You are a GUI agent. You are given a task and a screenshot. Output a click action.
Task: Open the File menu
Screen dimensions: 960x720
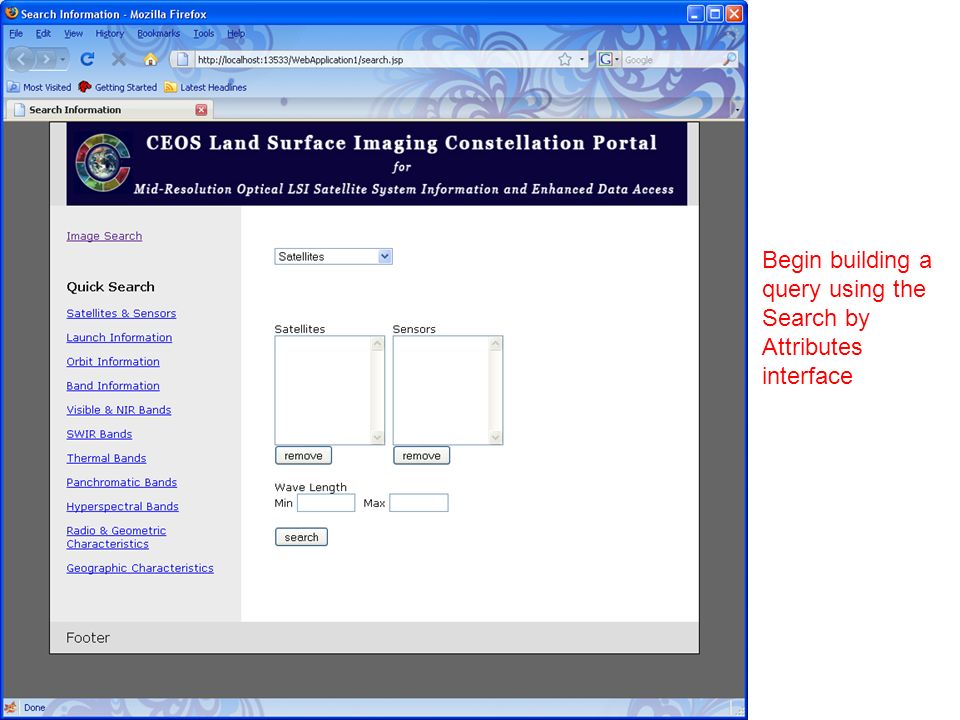[16, 34]
